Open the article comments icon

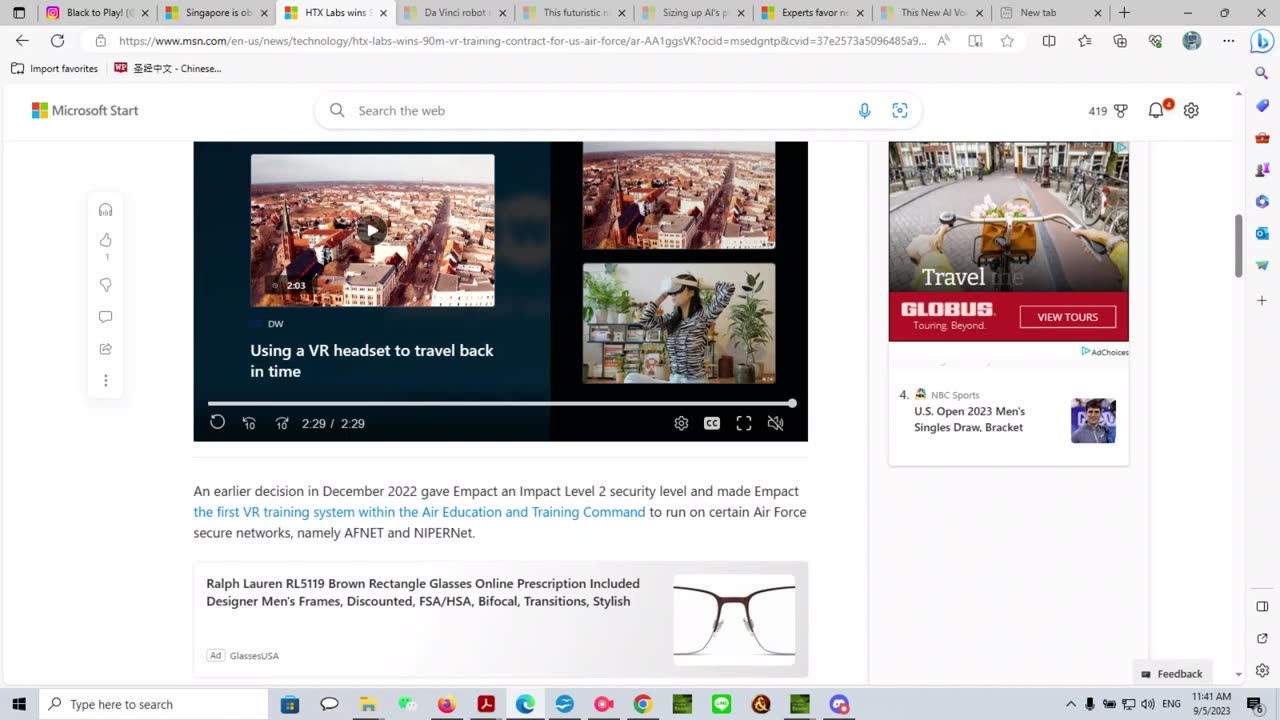coord(105,317)
